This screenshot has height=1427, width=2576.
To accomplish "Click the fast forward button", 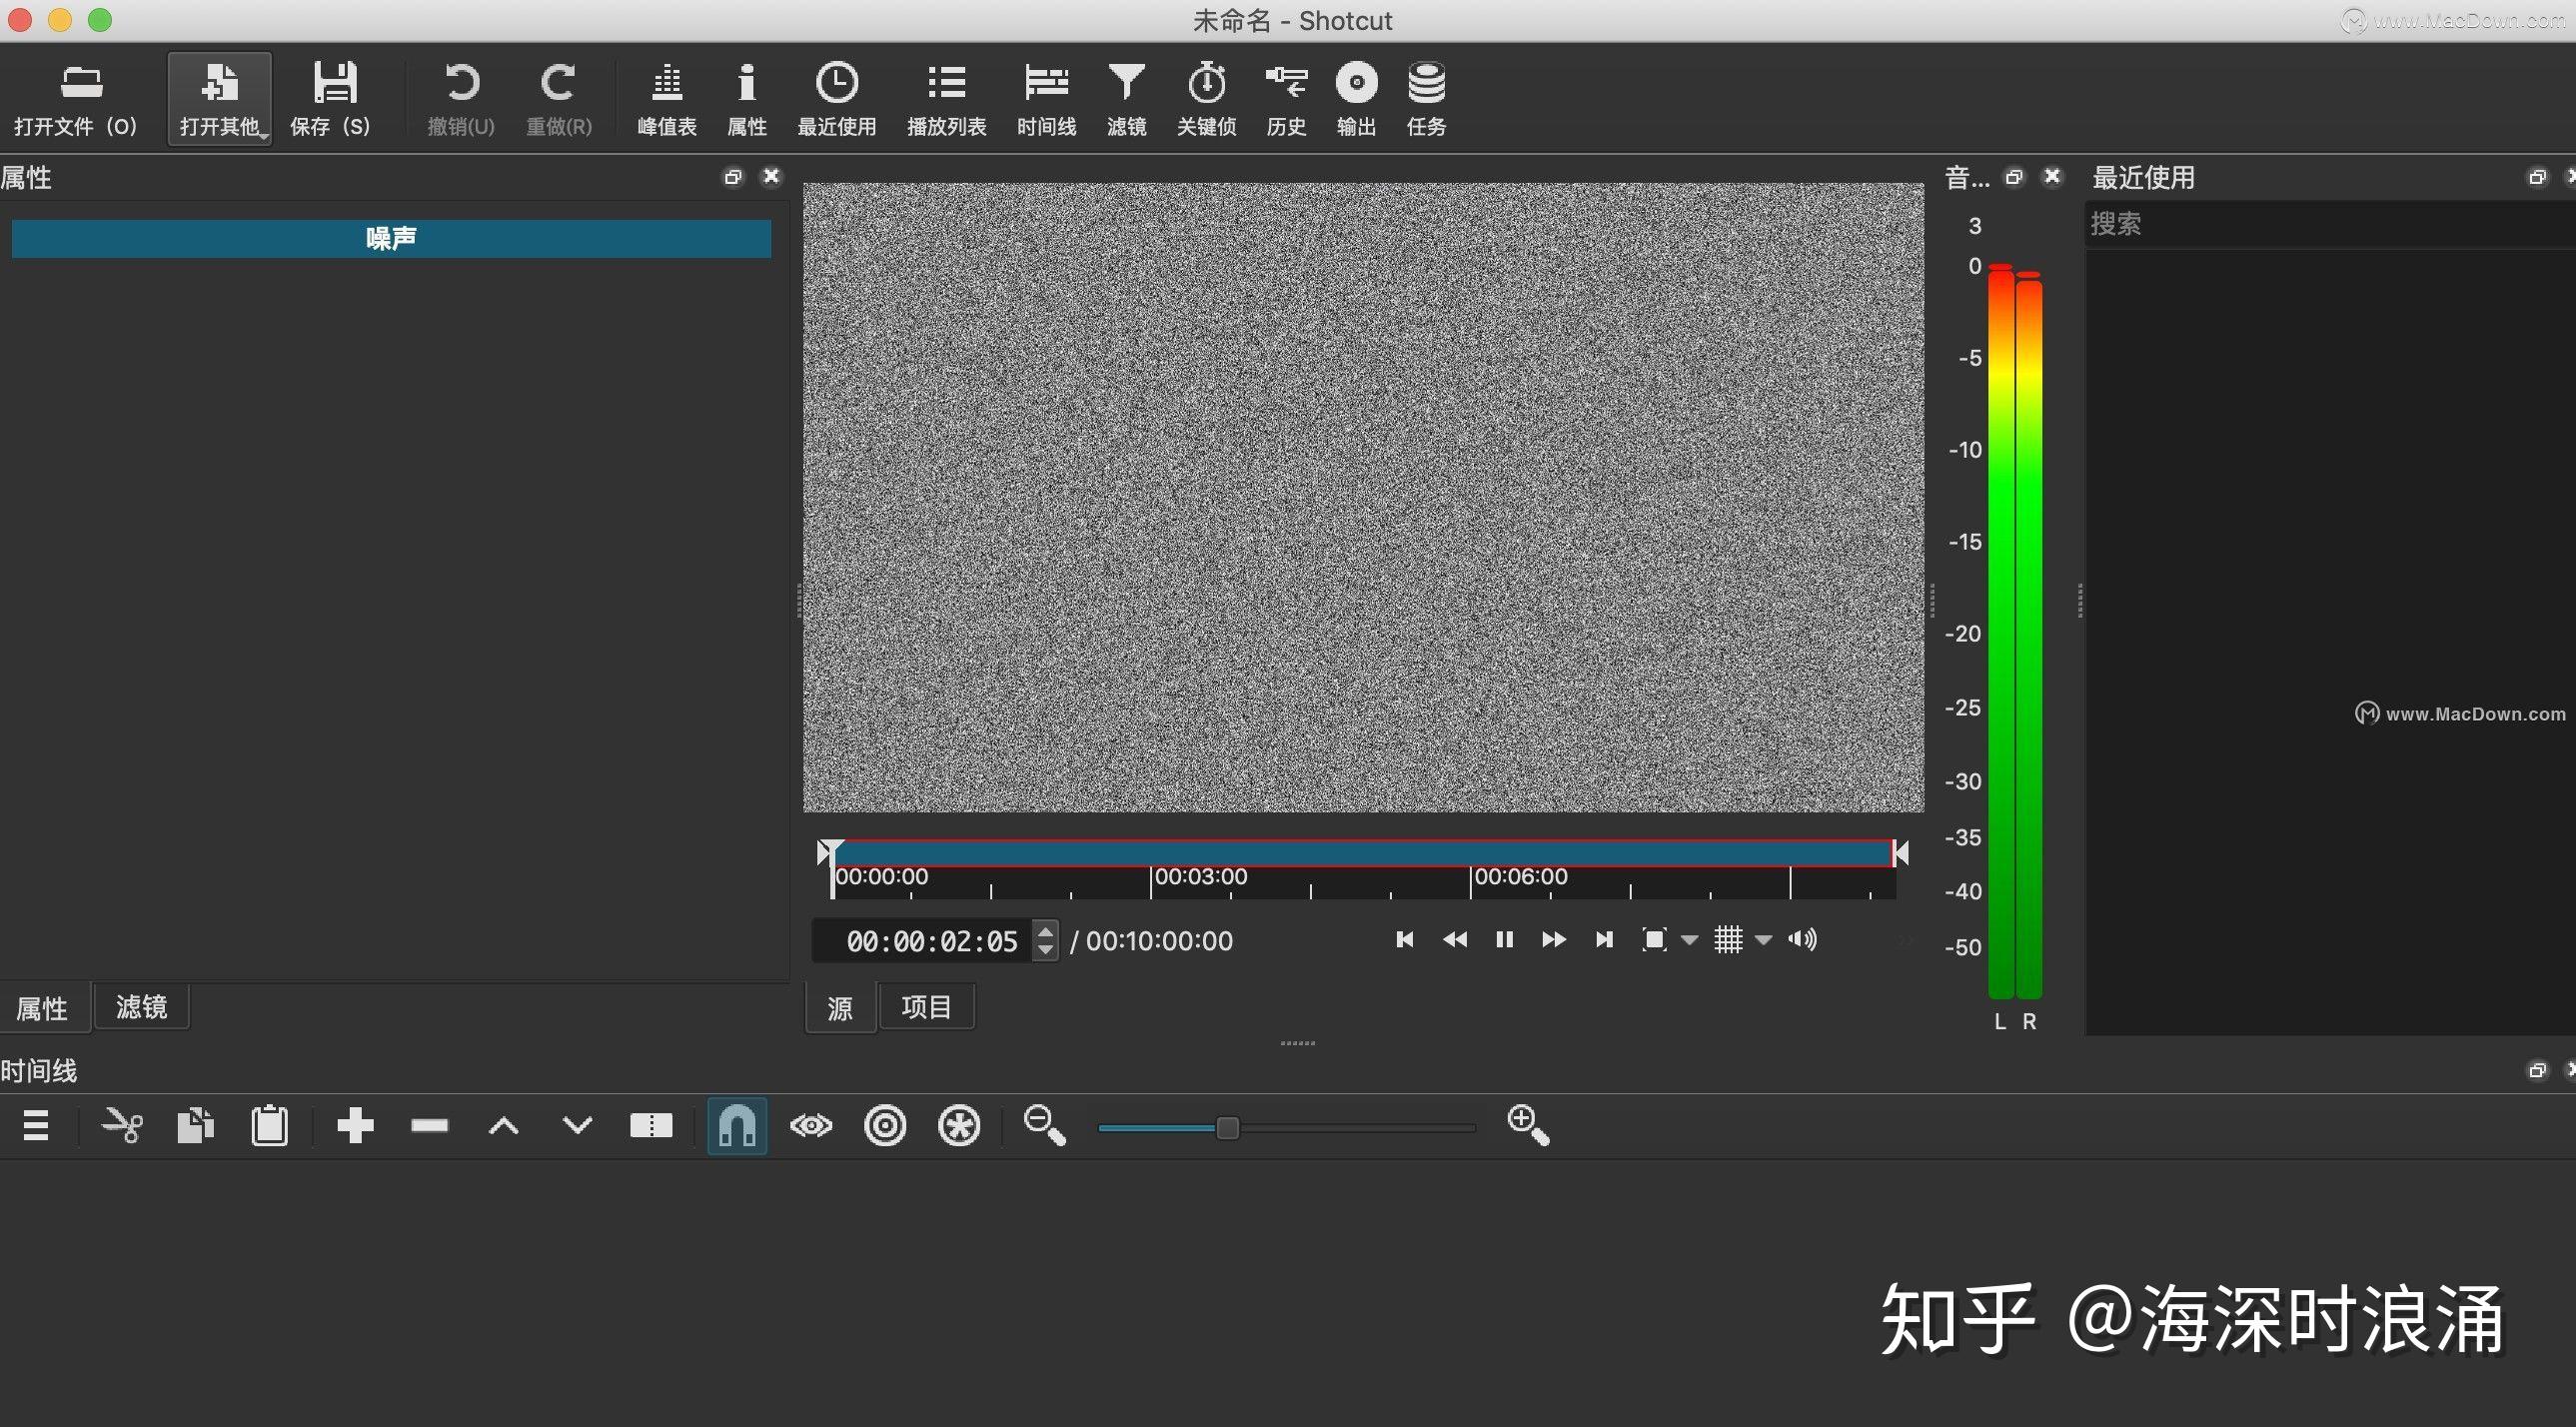I will [1553, 939].
